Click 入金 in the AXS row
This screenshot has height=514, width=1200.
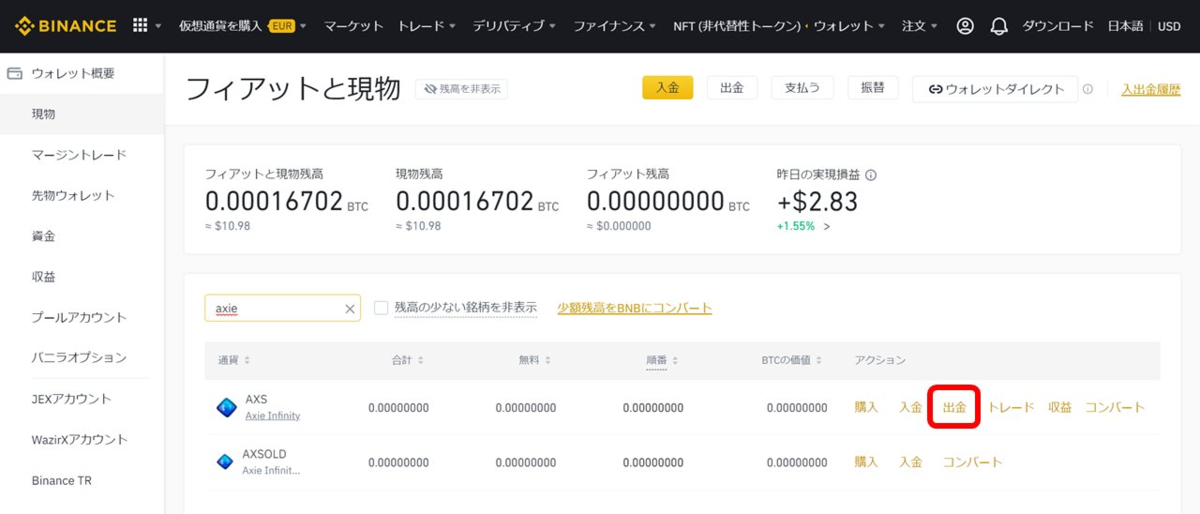tap(910, 407)
